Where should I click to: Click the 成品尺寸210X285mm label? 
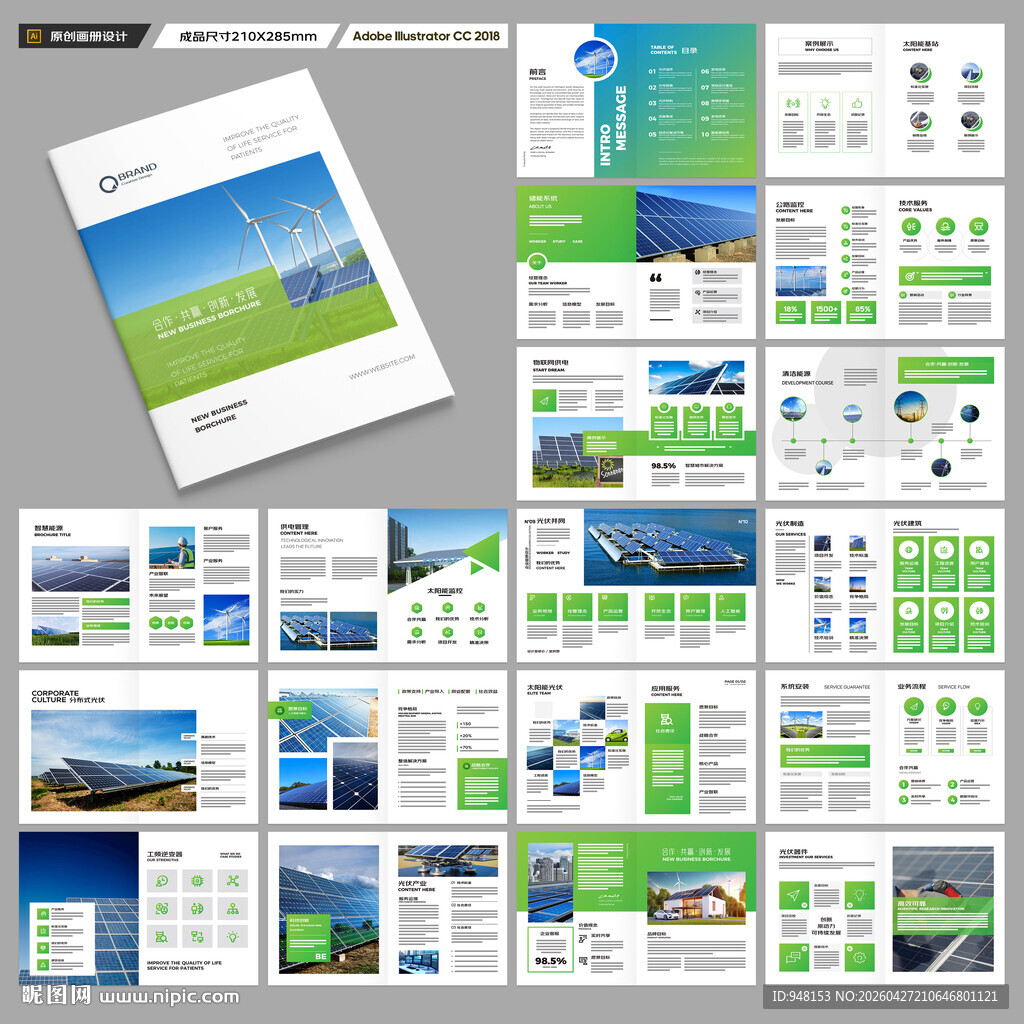248,37
